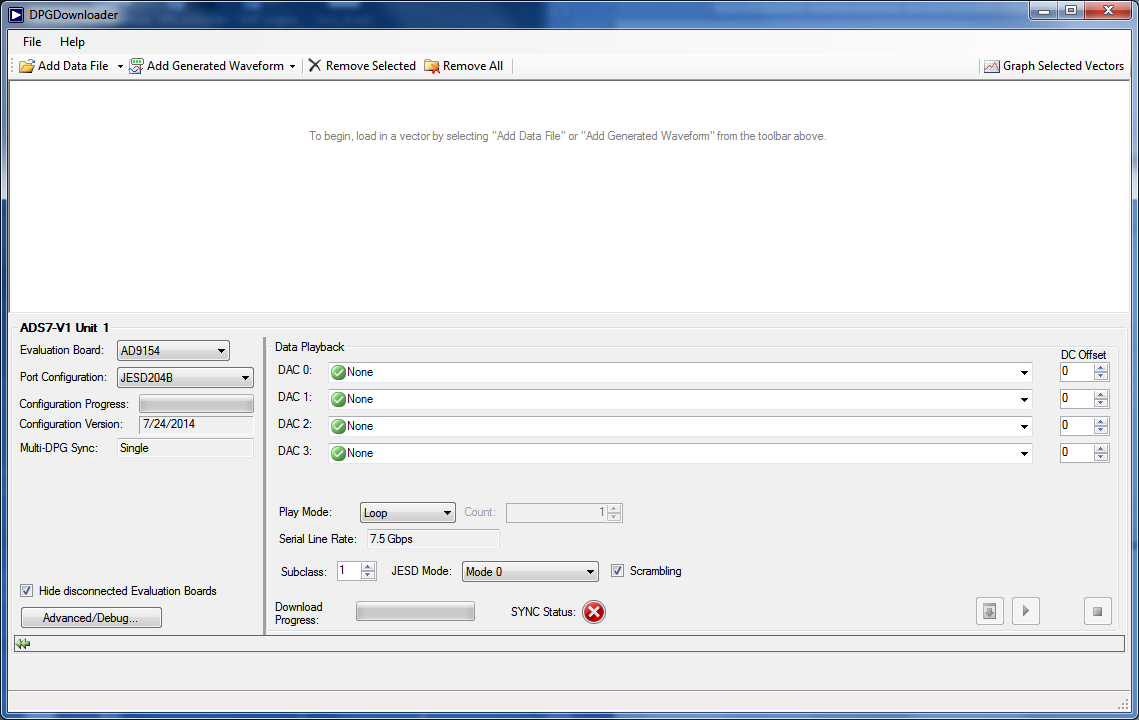Click Graph Selected Vectors button
1139x720 pixels.
point(1054,66)
